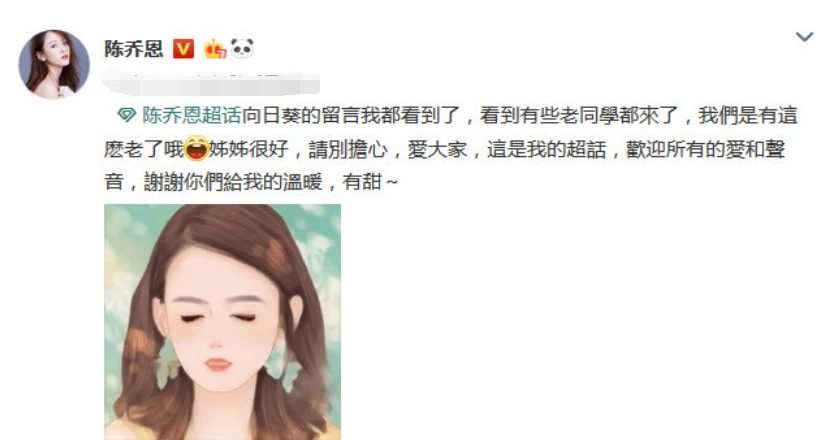Click the crown membership level icon
This screenshot has height=440, width=832.
click(215, 49)
